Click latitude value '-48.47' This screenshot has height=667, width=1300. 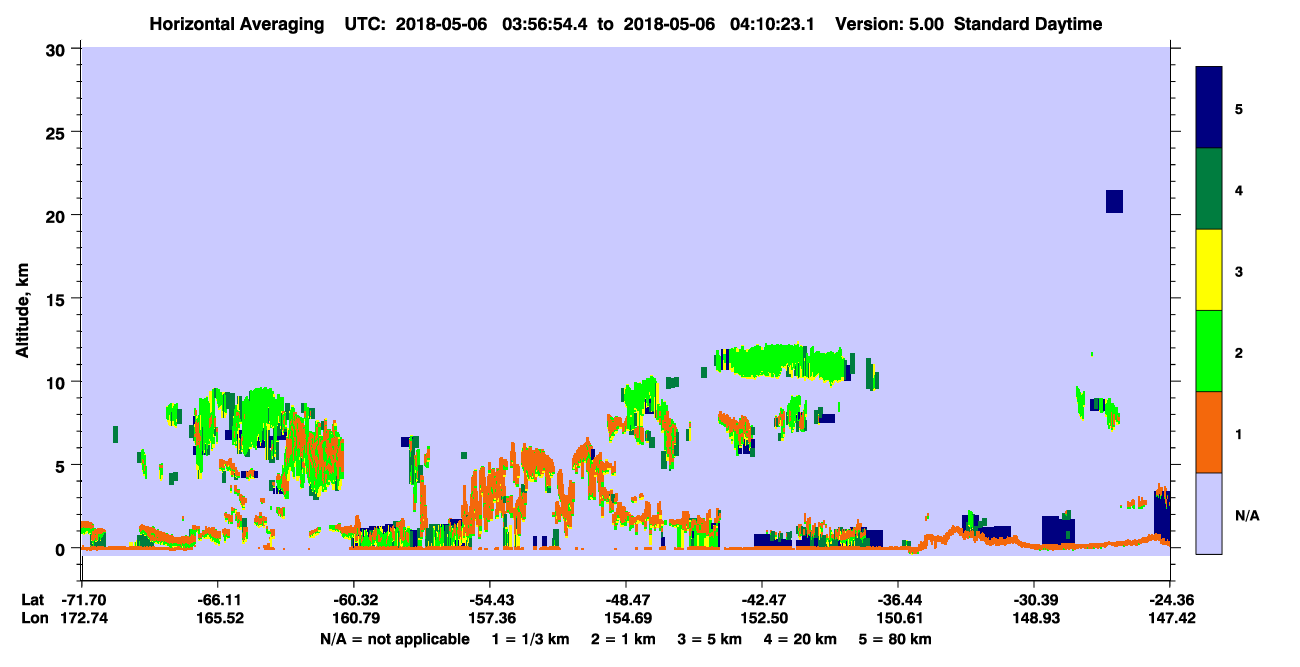pyautogui.click(x=625, y=599)
